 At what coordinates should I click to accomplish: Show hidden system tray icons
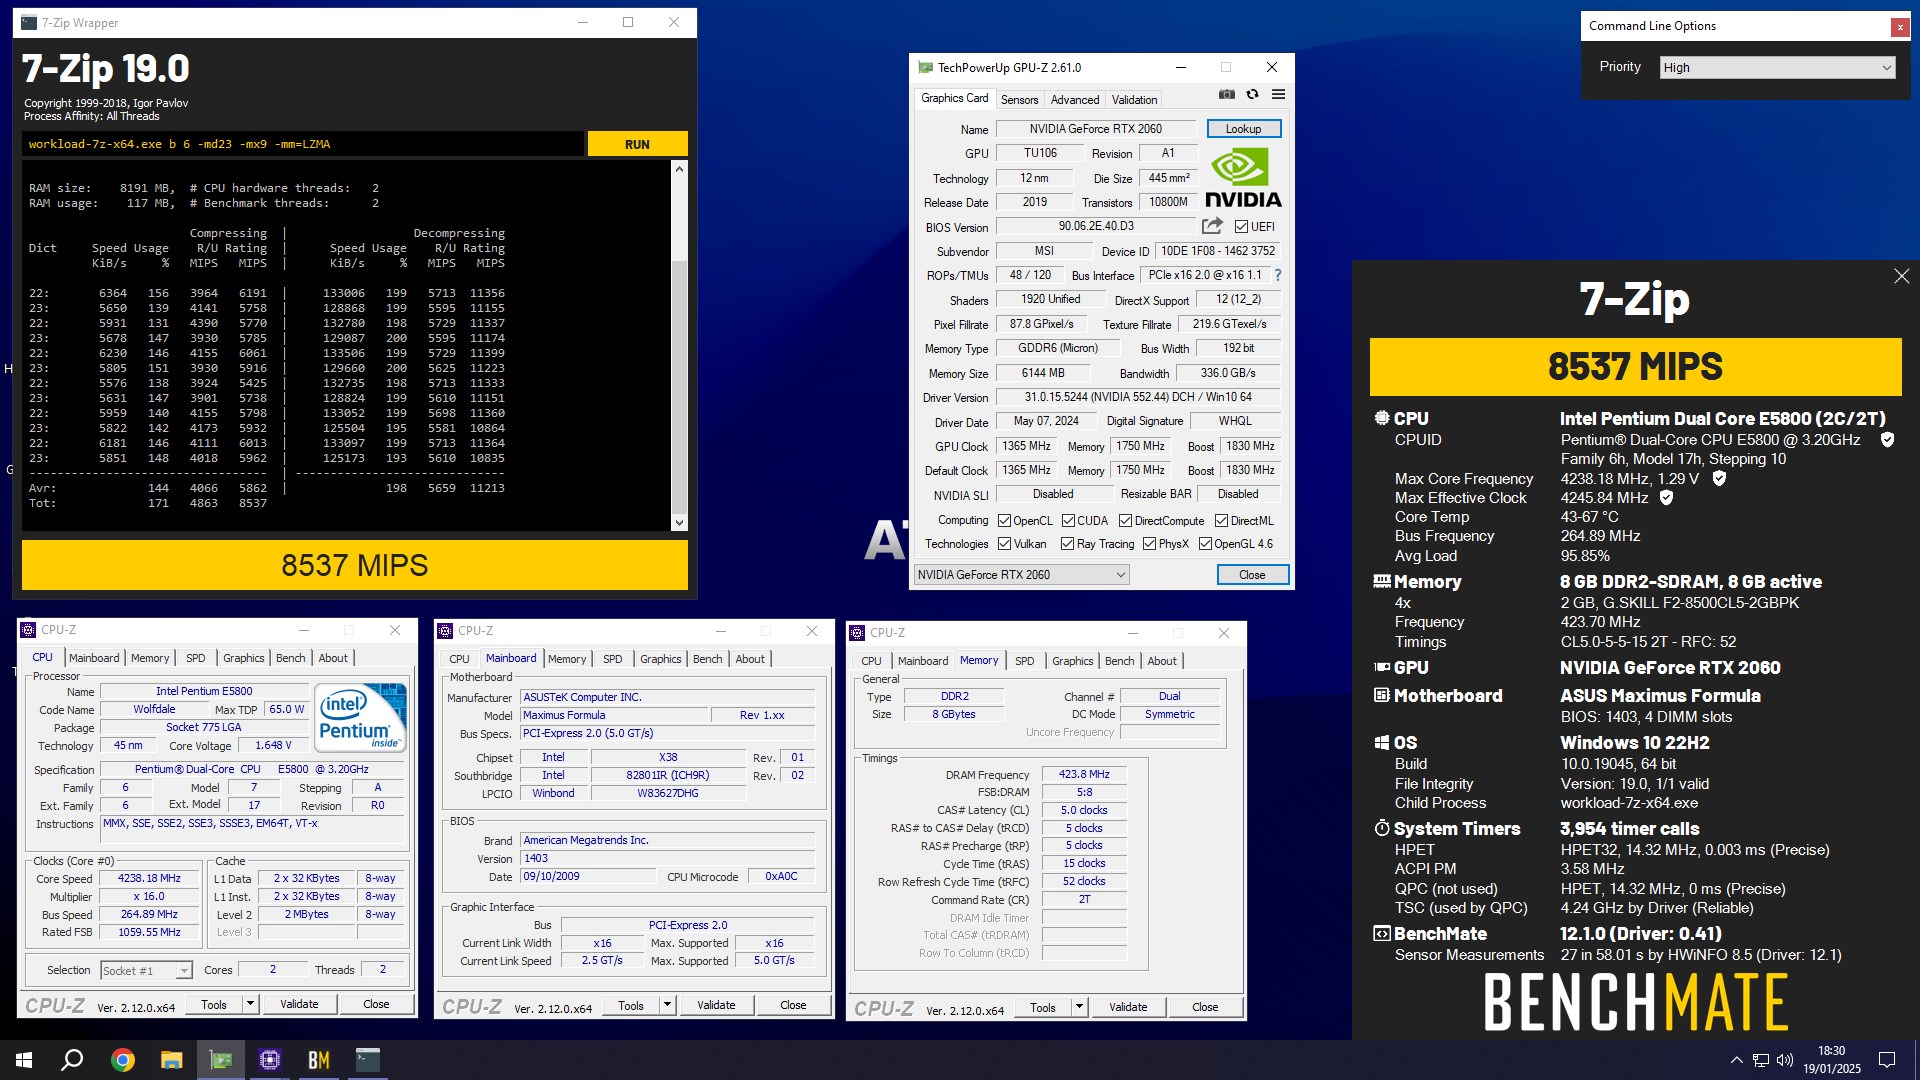pos(1736,1060)
